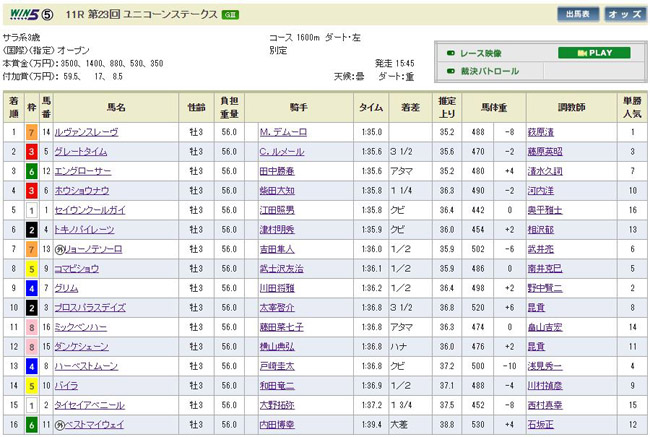Screen dimensions: 650x437
Task: Click the orange frame 7 box in row 1
Action: tap(32, 132)
